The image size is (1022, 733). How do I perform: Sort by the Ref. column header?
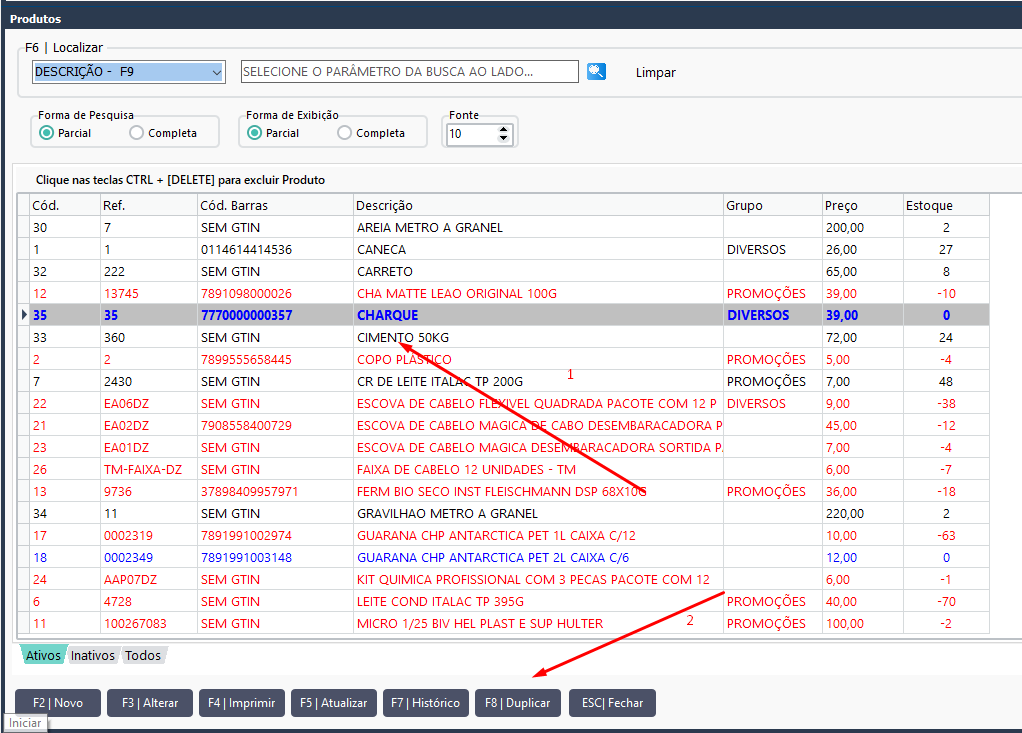[x=149, y=205]
